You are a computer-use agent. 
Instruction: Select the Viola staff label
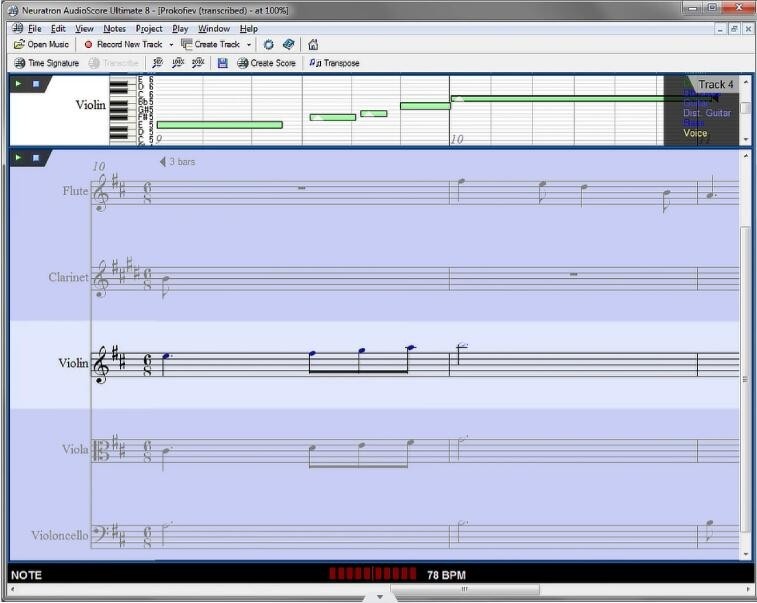(75, 449)
